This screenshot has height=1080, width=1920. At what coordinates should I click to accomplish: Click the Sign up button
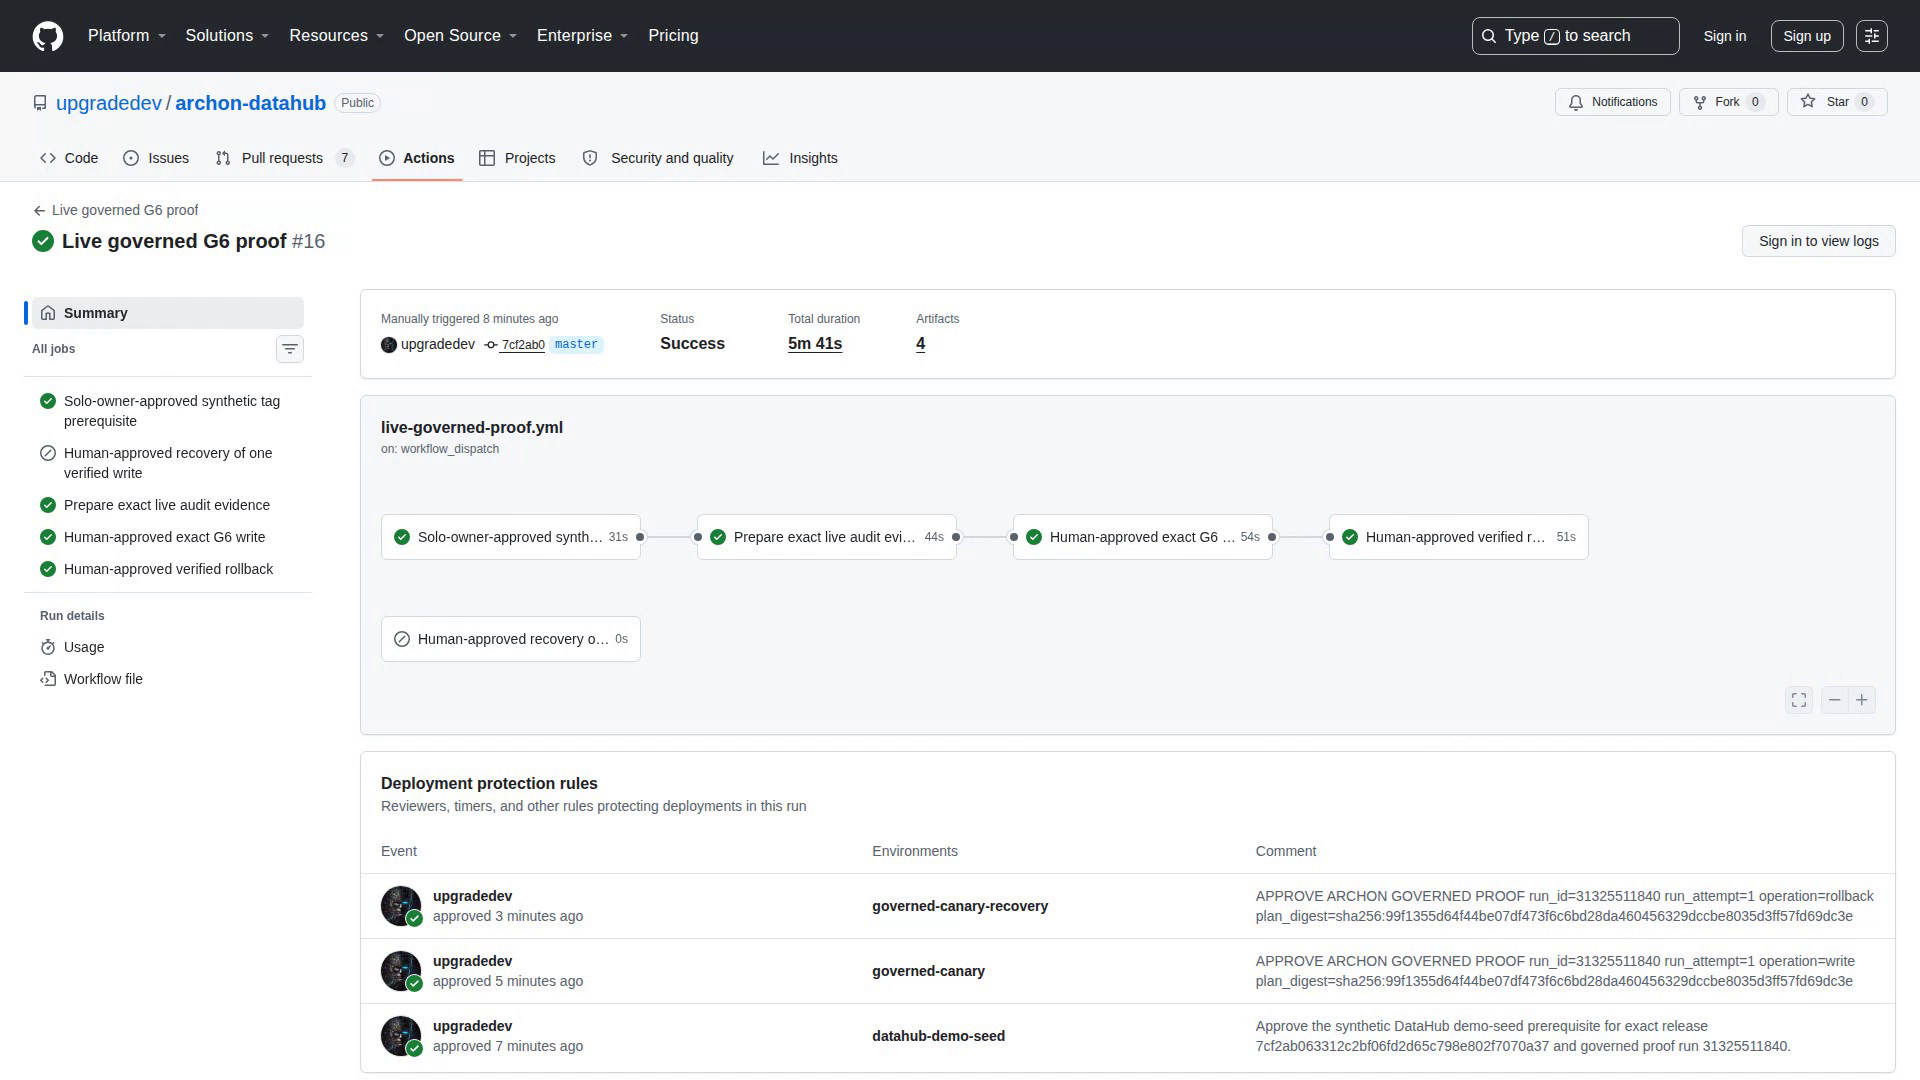(x=1807, y=36)
